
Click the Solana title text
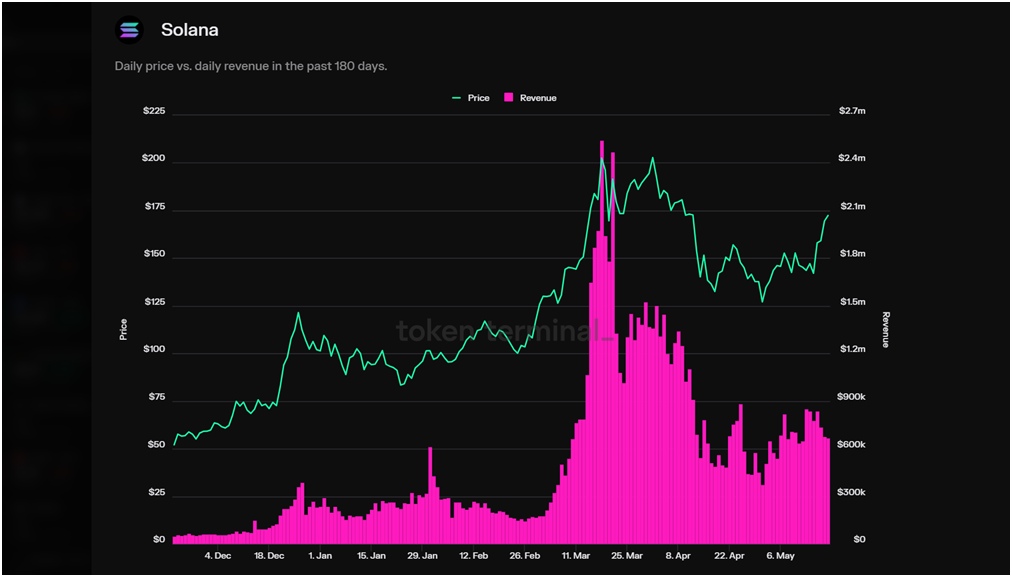point(189,30)
